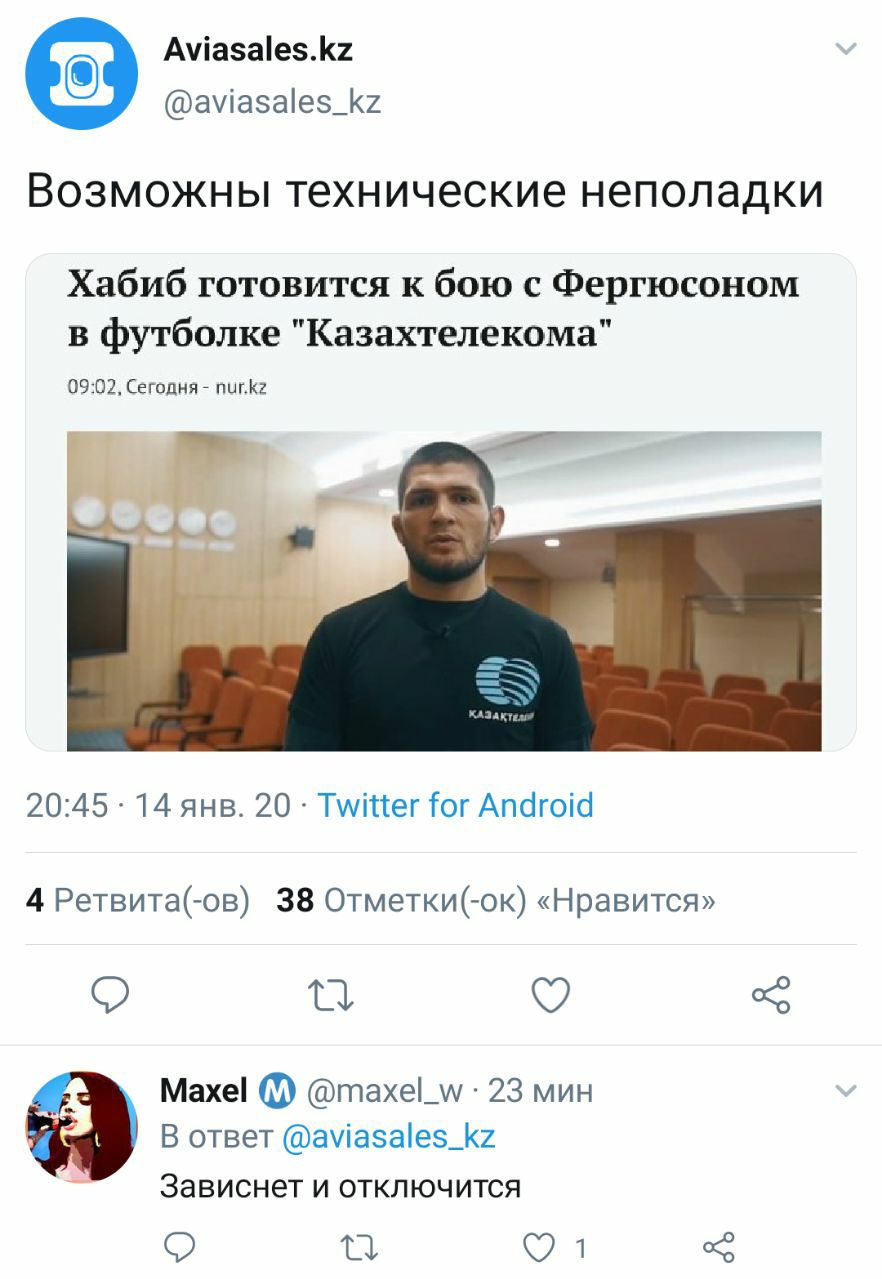Screen dimensions: 882x1279
Task: Open the Khabib news article image
Action: [444, 591]
